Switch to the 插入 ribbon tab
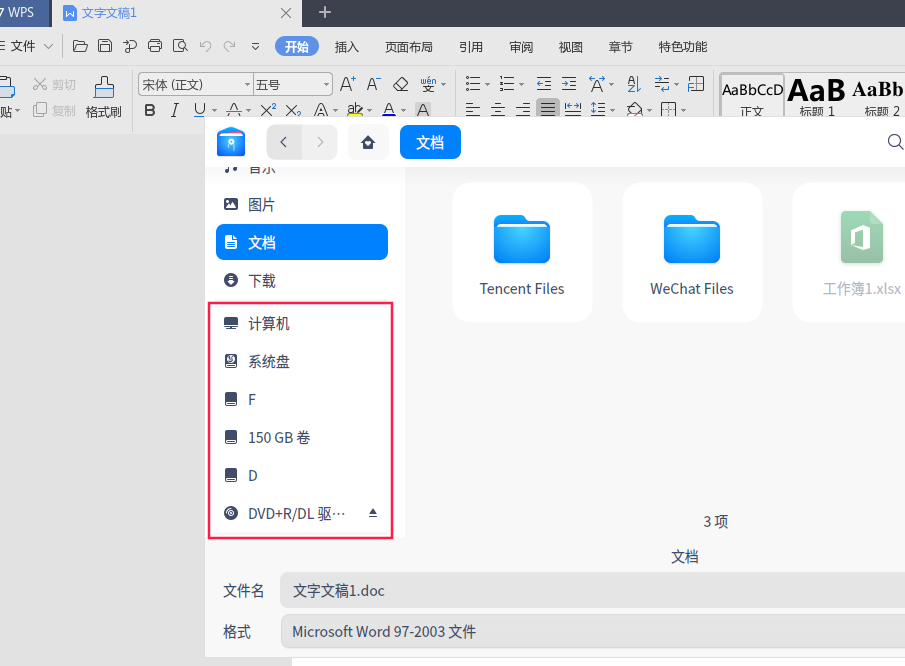The width and height of the screenshot is (905, 666). click(346, 47)
